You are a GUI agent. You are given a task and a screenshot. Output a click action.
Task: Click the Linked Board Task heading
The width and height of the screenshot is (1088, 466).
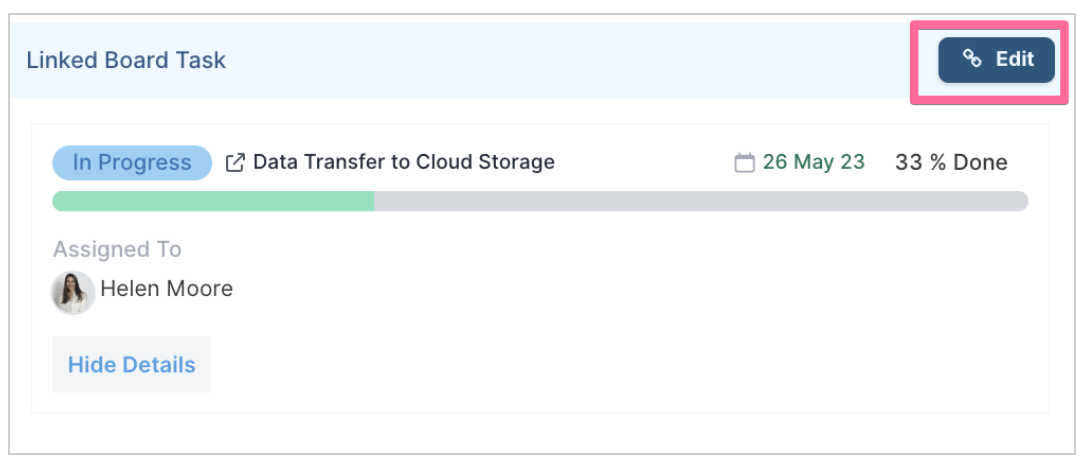(x=126, y=60)
